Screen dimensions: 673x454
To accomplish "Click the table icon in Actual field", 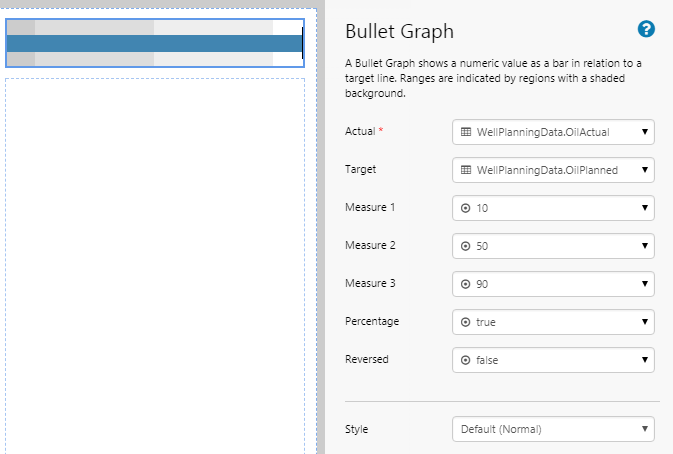I will tap(466, 132).
